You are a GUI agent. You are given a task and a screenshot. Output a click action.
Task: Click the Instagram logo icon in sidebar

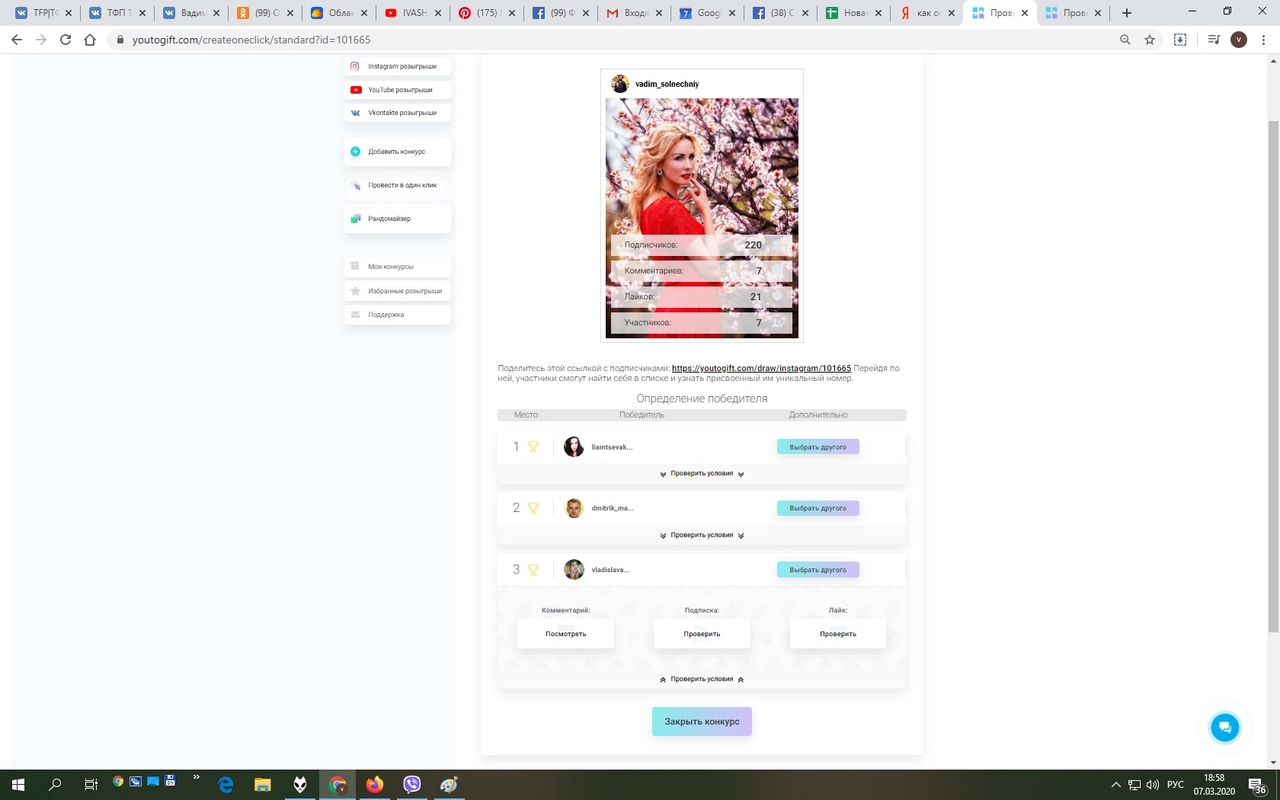pos(355,66)
